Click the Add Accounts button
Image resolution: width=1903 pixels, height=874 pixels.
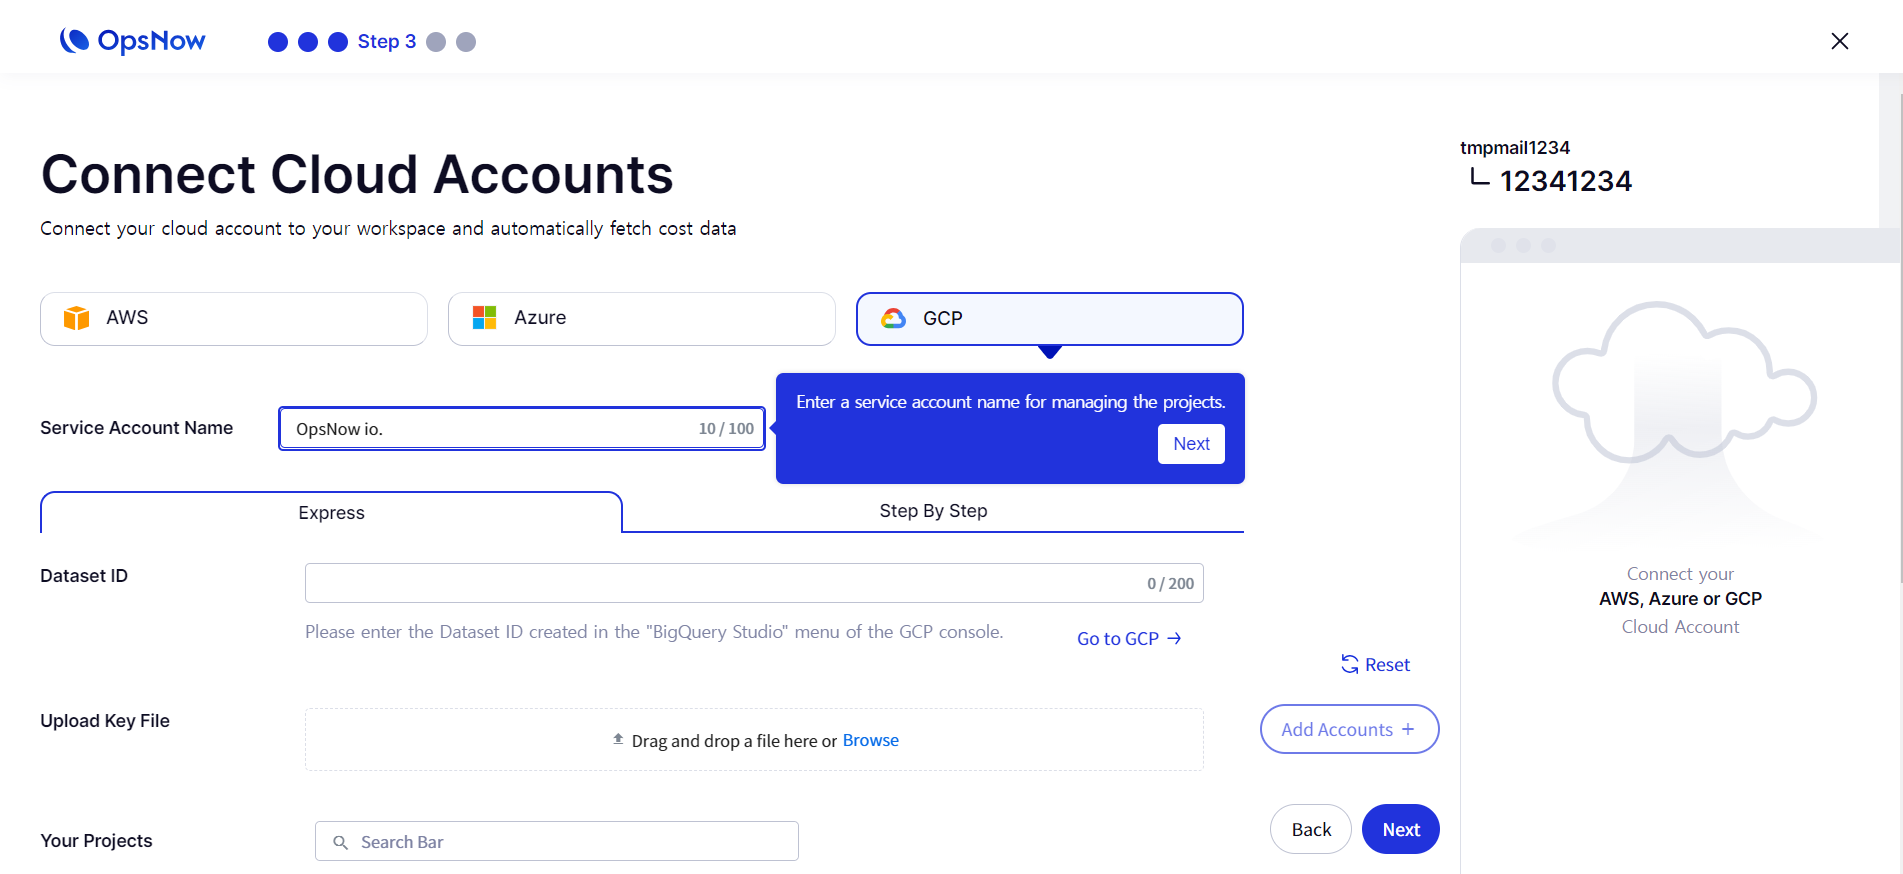point(1349,729)
